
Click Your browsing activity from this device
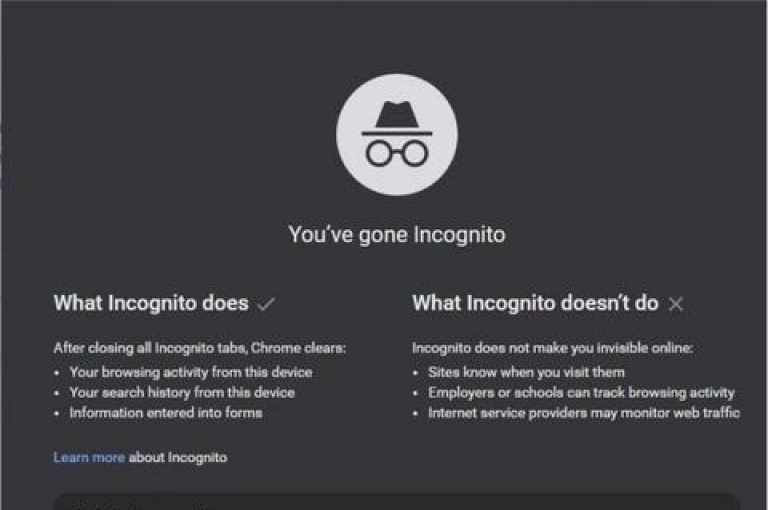pos(191,372)
